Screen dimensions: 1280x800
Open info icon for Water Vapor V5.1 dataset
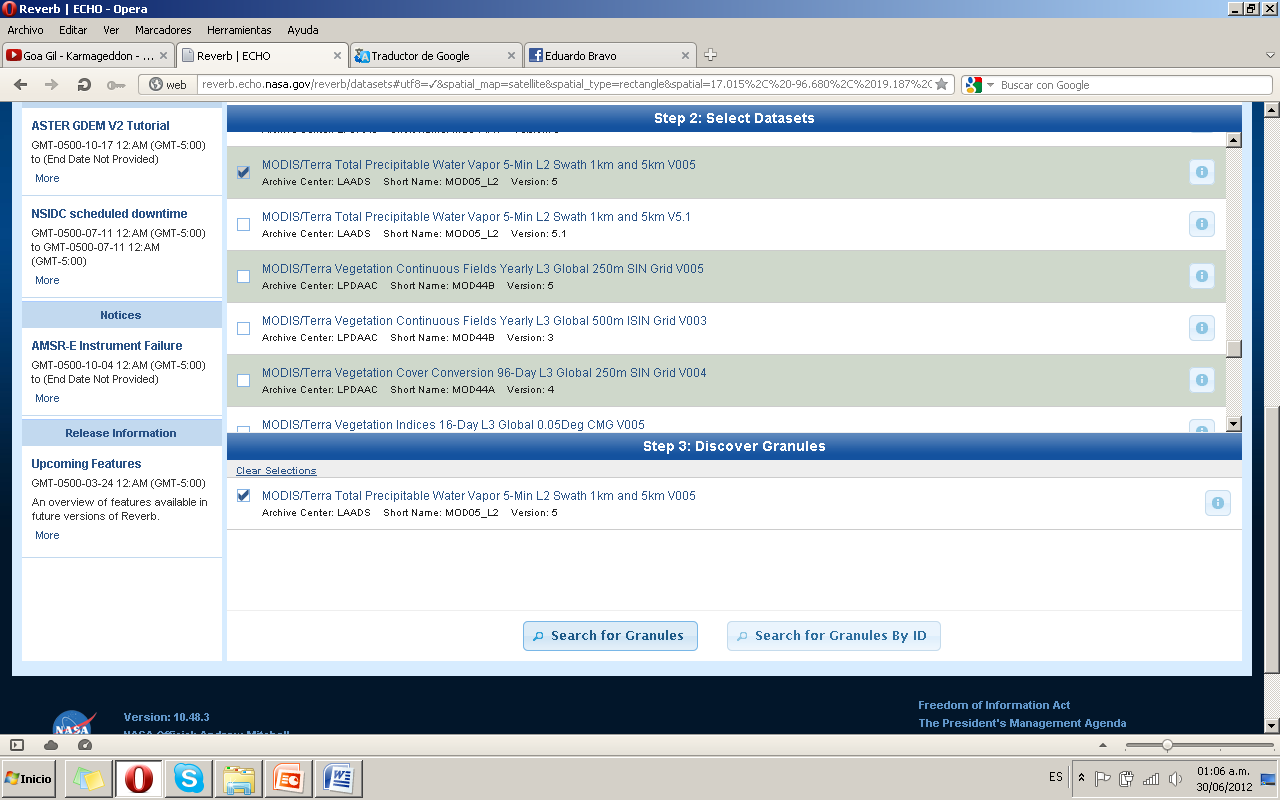coord(1202,224)
